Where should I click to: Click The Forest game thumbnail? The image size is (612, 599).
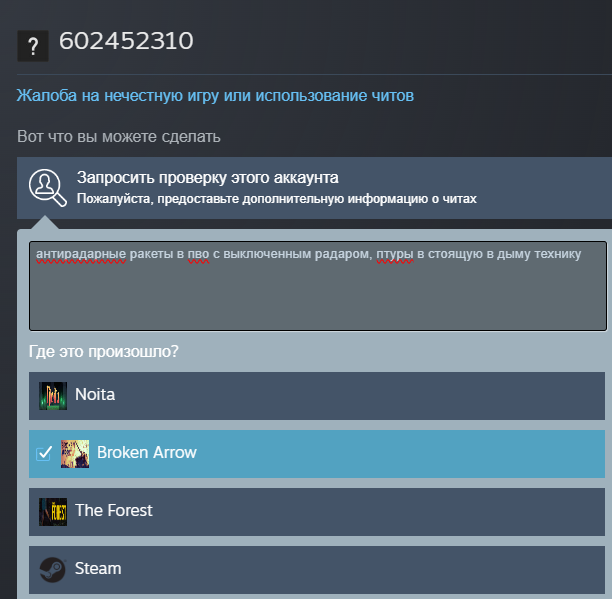coord(53,512)
